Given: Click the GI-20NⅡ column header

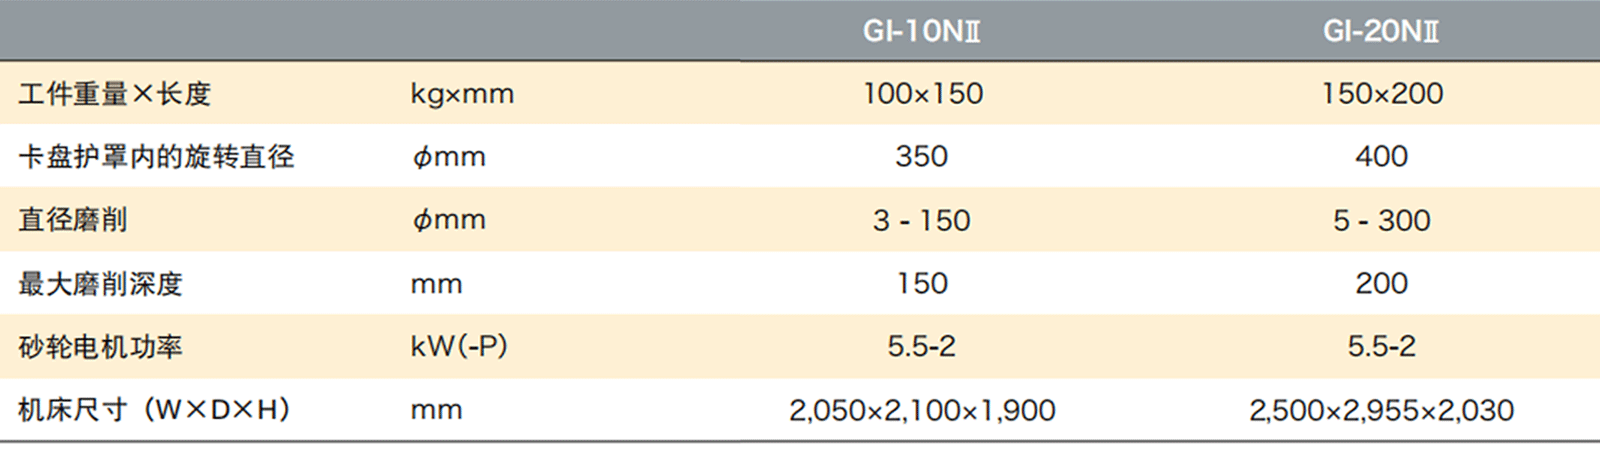Looking at the screenshot, I should pos(1381,32).
